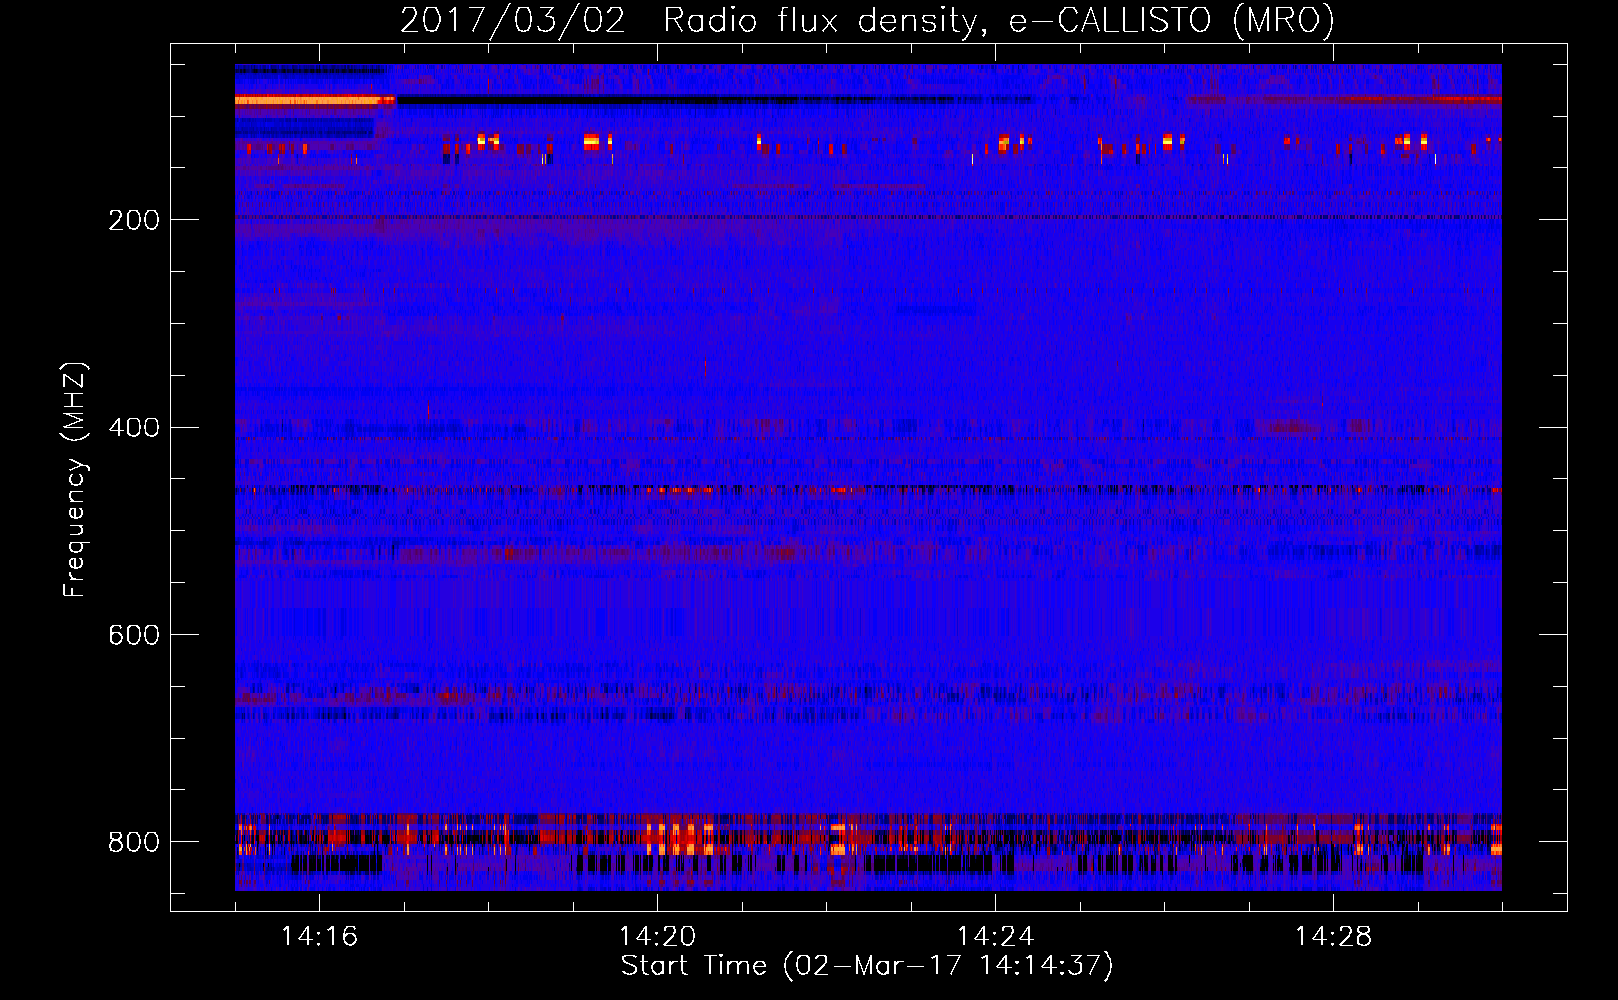Click the 14:24 time tick label

pos(995,936)
